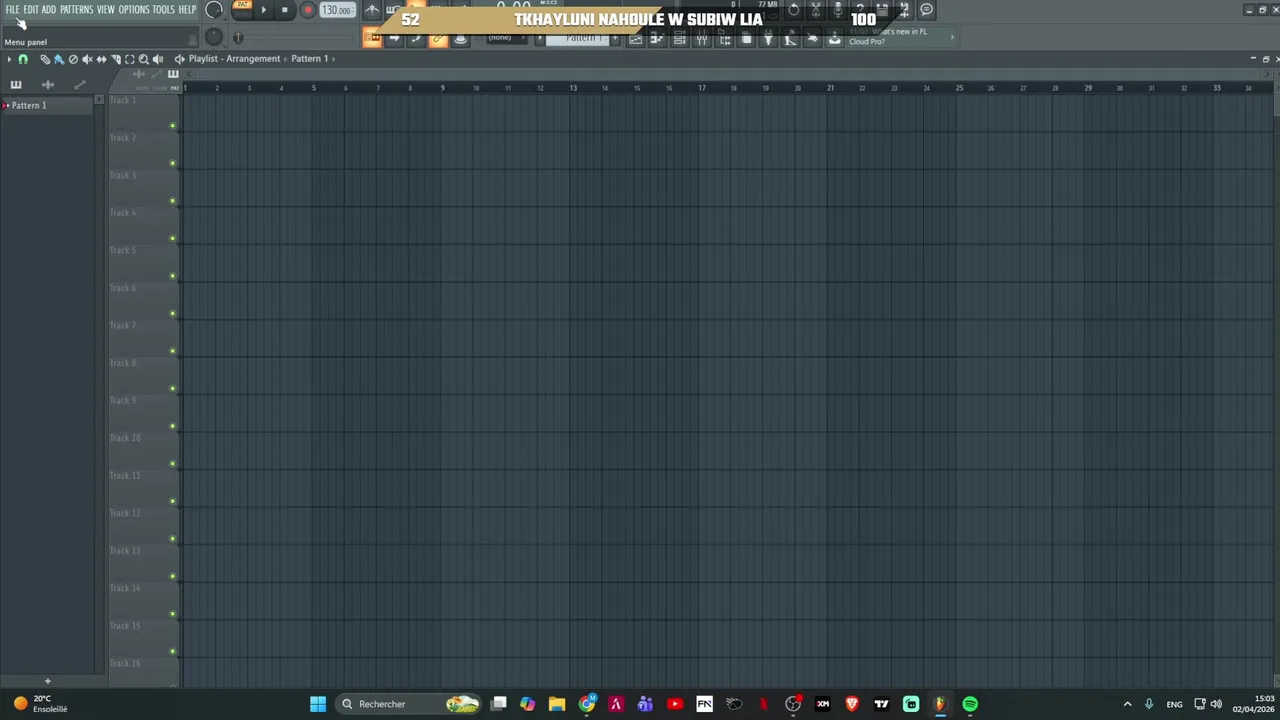Click the scissors audio editor icon
Image resolution: width=1280 pixels, height=720 pixels.
click(815, 9)
